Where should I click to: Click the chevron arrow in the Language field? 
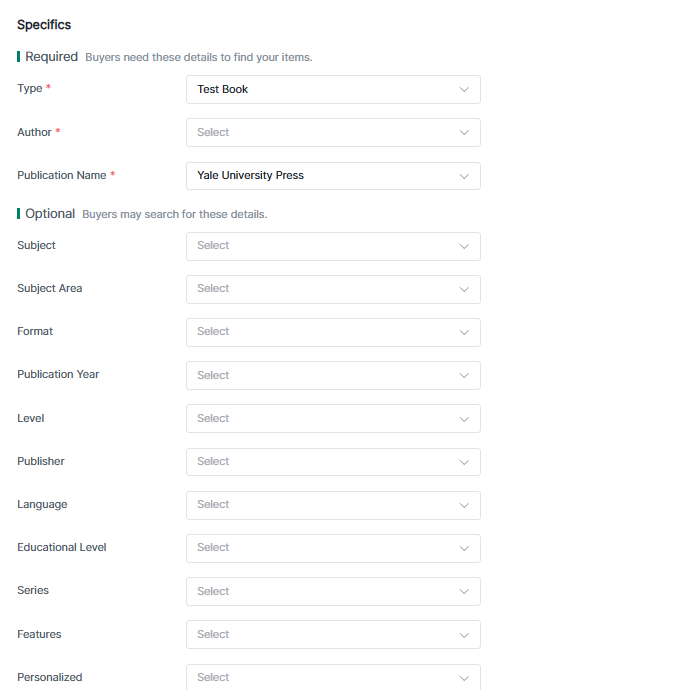coord(464,505)
